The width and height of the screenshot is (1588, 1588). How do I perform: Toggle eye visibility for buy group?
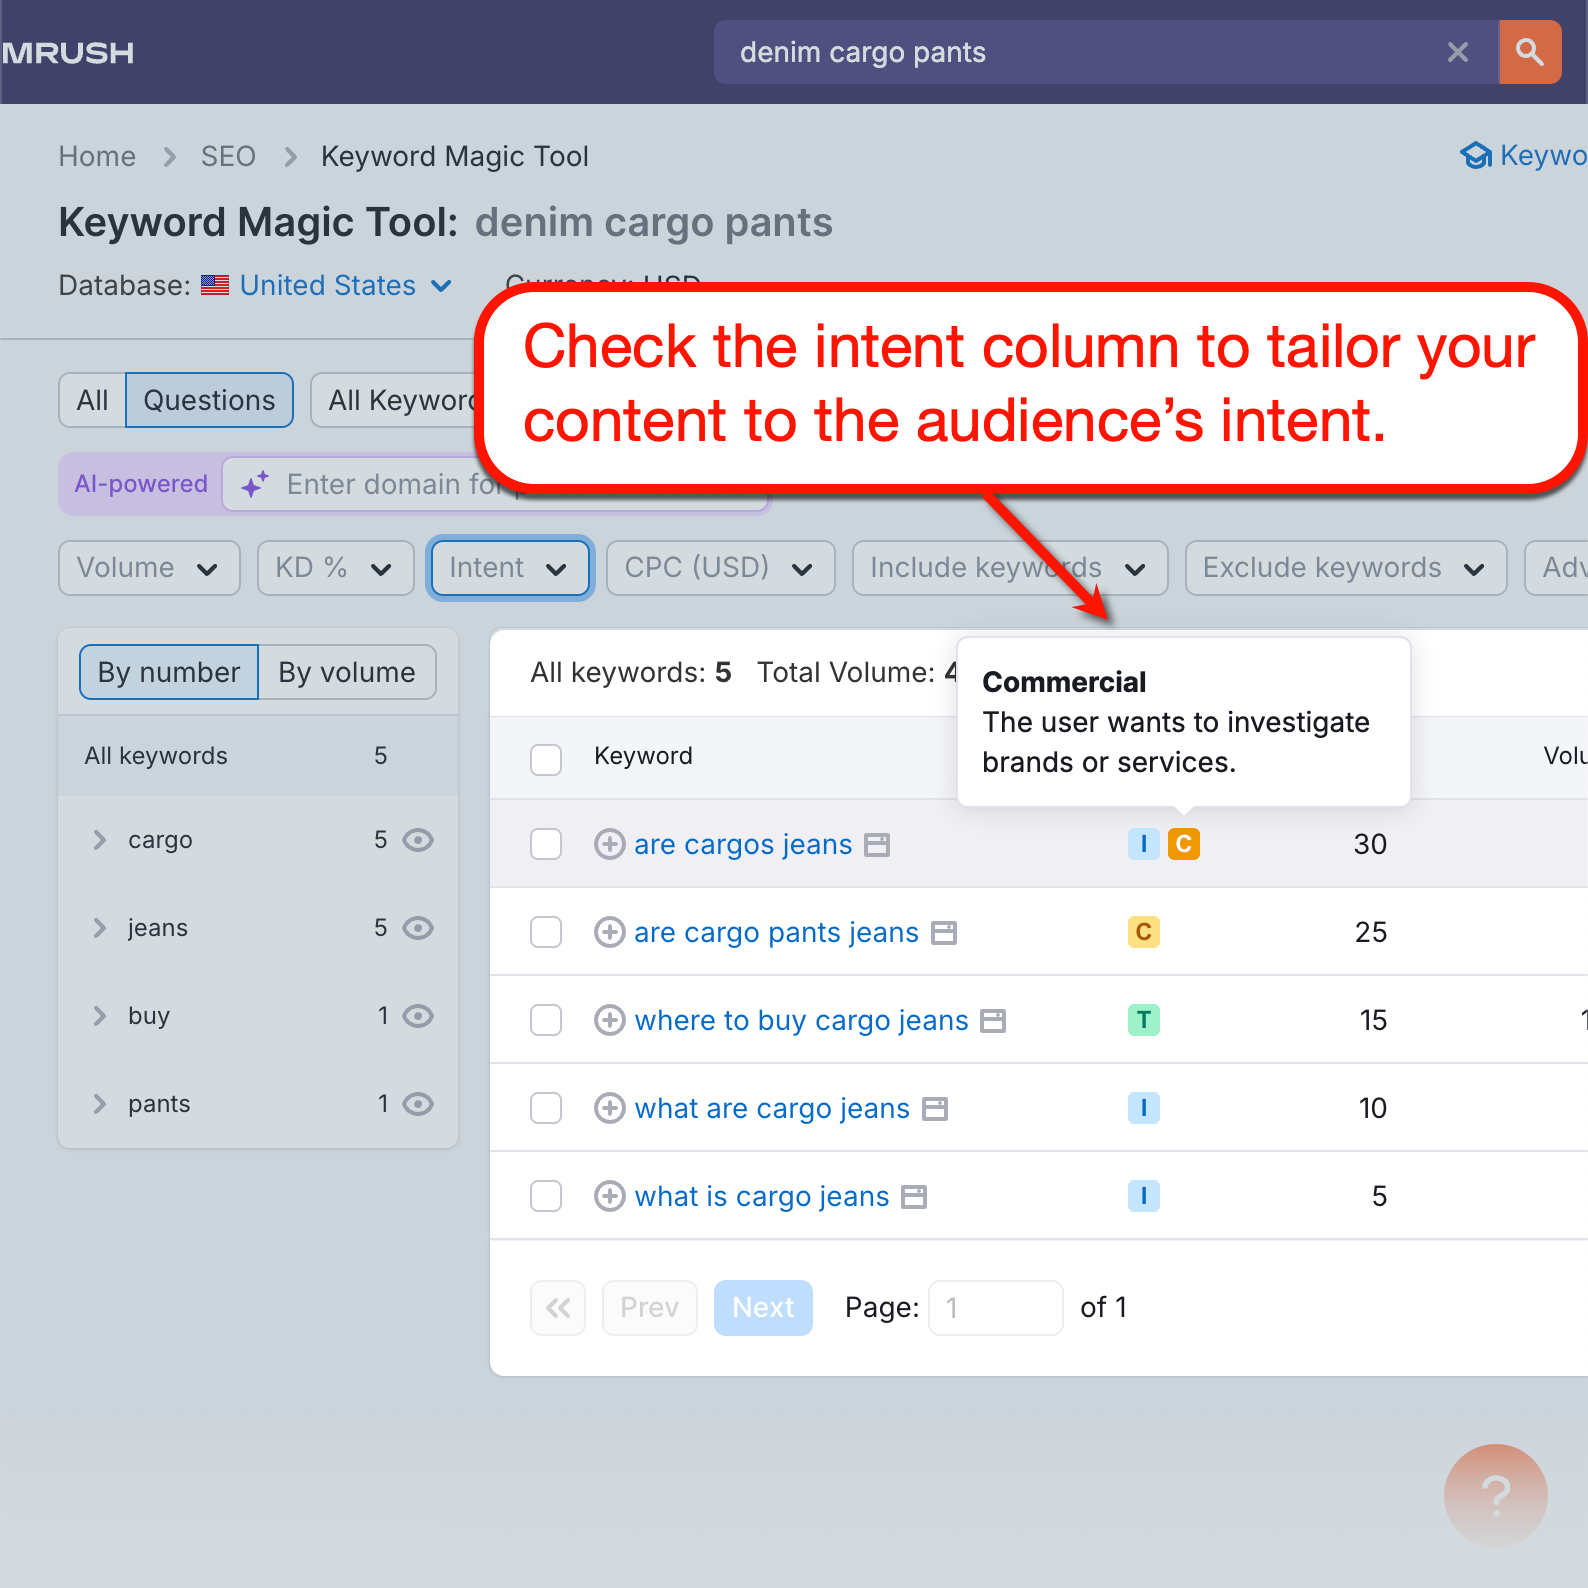418,1016
